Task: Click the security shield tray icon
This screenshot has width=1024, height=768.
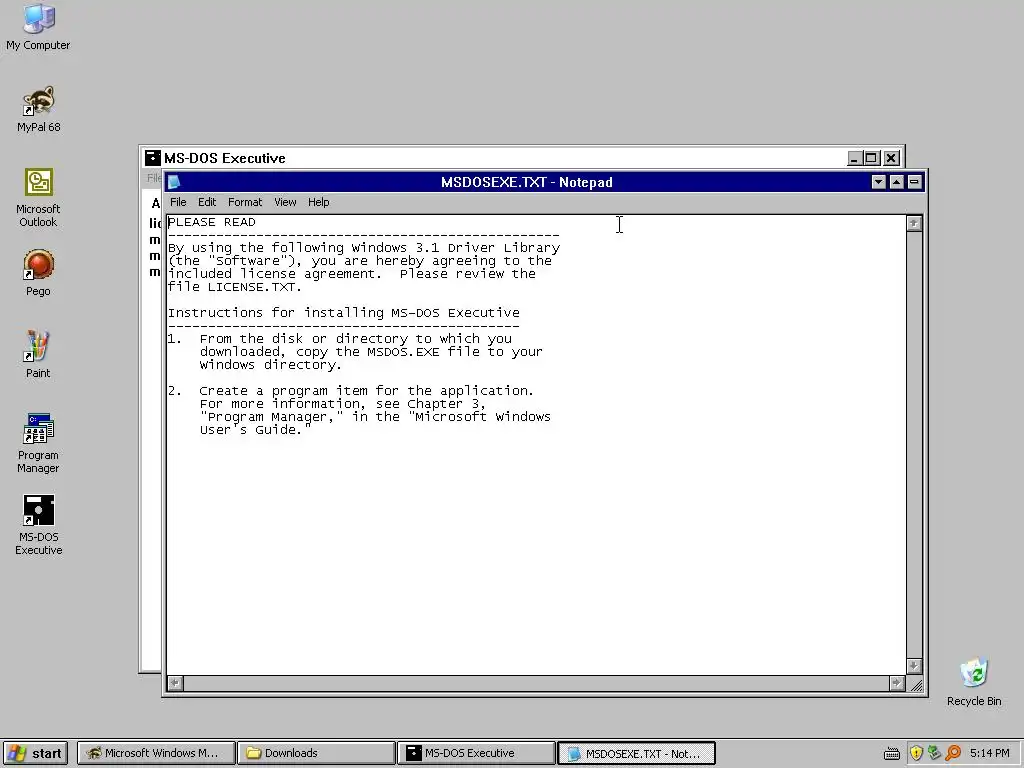Action: click(916, 753)
